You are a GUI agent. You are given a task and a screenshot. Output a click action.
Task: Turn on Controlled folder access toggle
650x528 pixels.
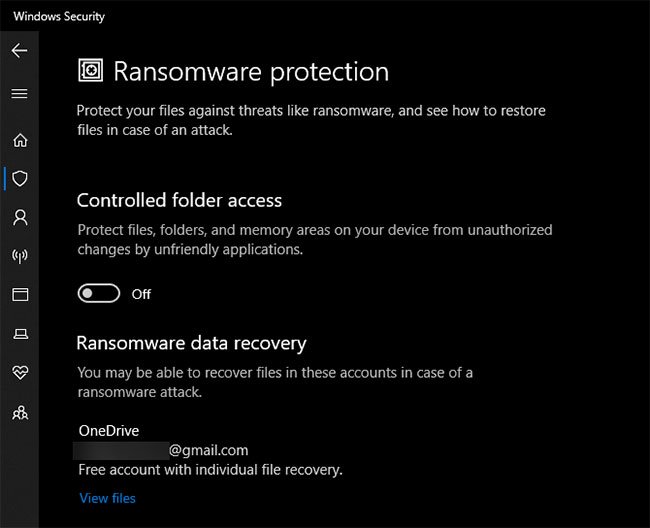coord(99,293)
